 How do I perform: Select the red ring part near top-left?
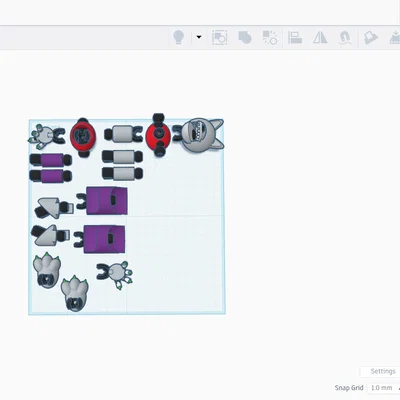[83, 137]
